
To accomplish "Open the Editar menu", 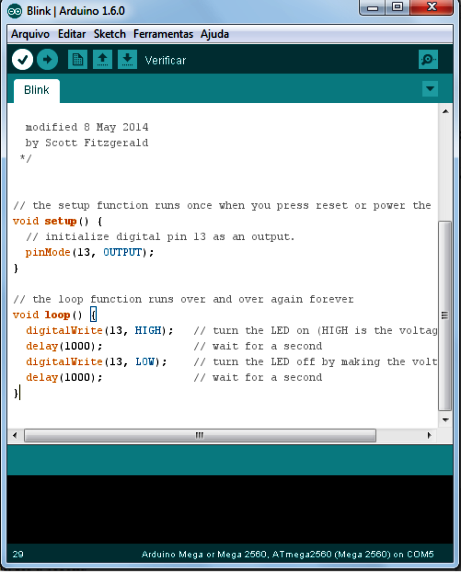I will [72, 34].
